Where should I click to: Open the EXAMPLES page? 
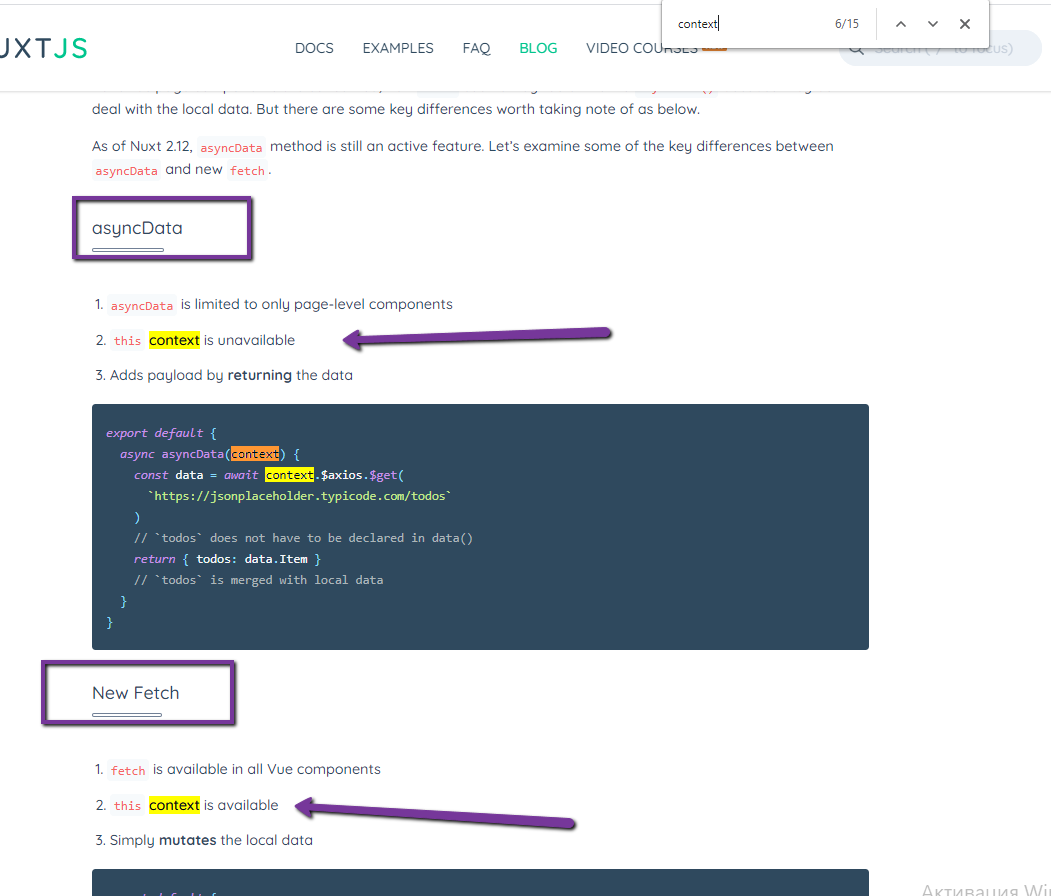tap(398, 48)
